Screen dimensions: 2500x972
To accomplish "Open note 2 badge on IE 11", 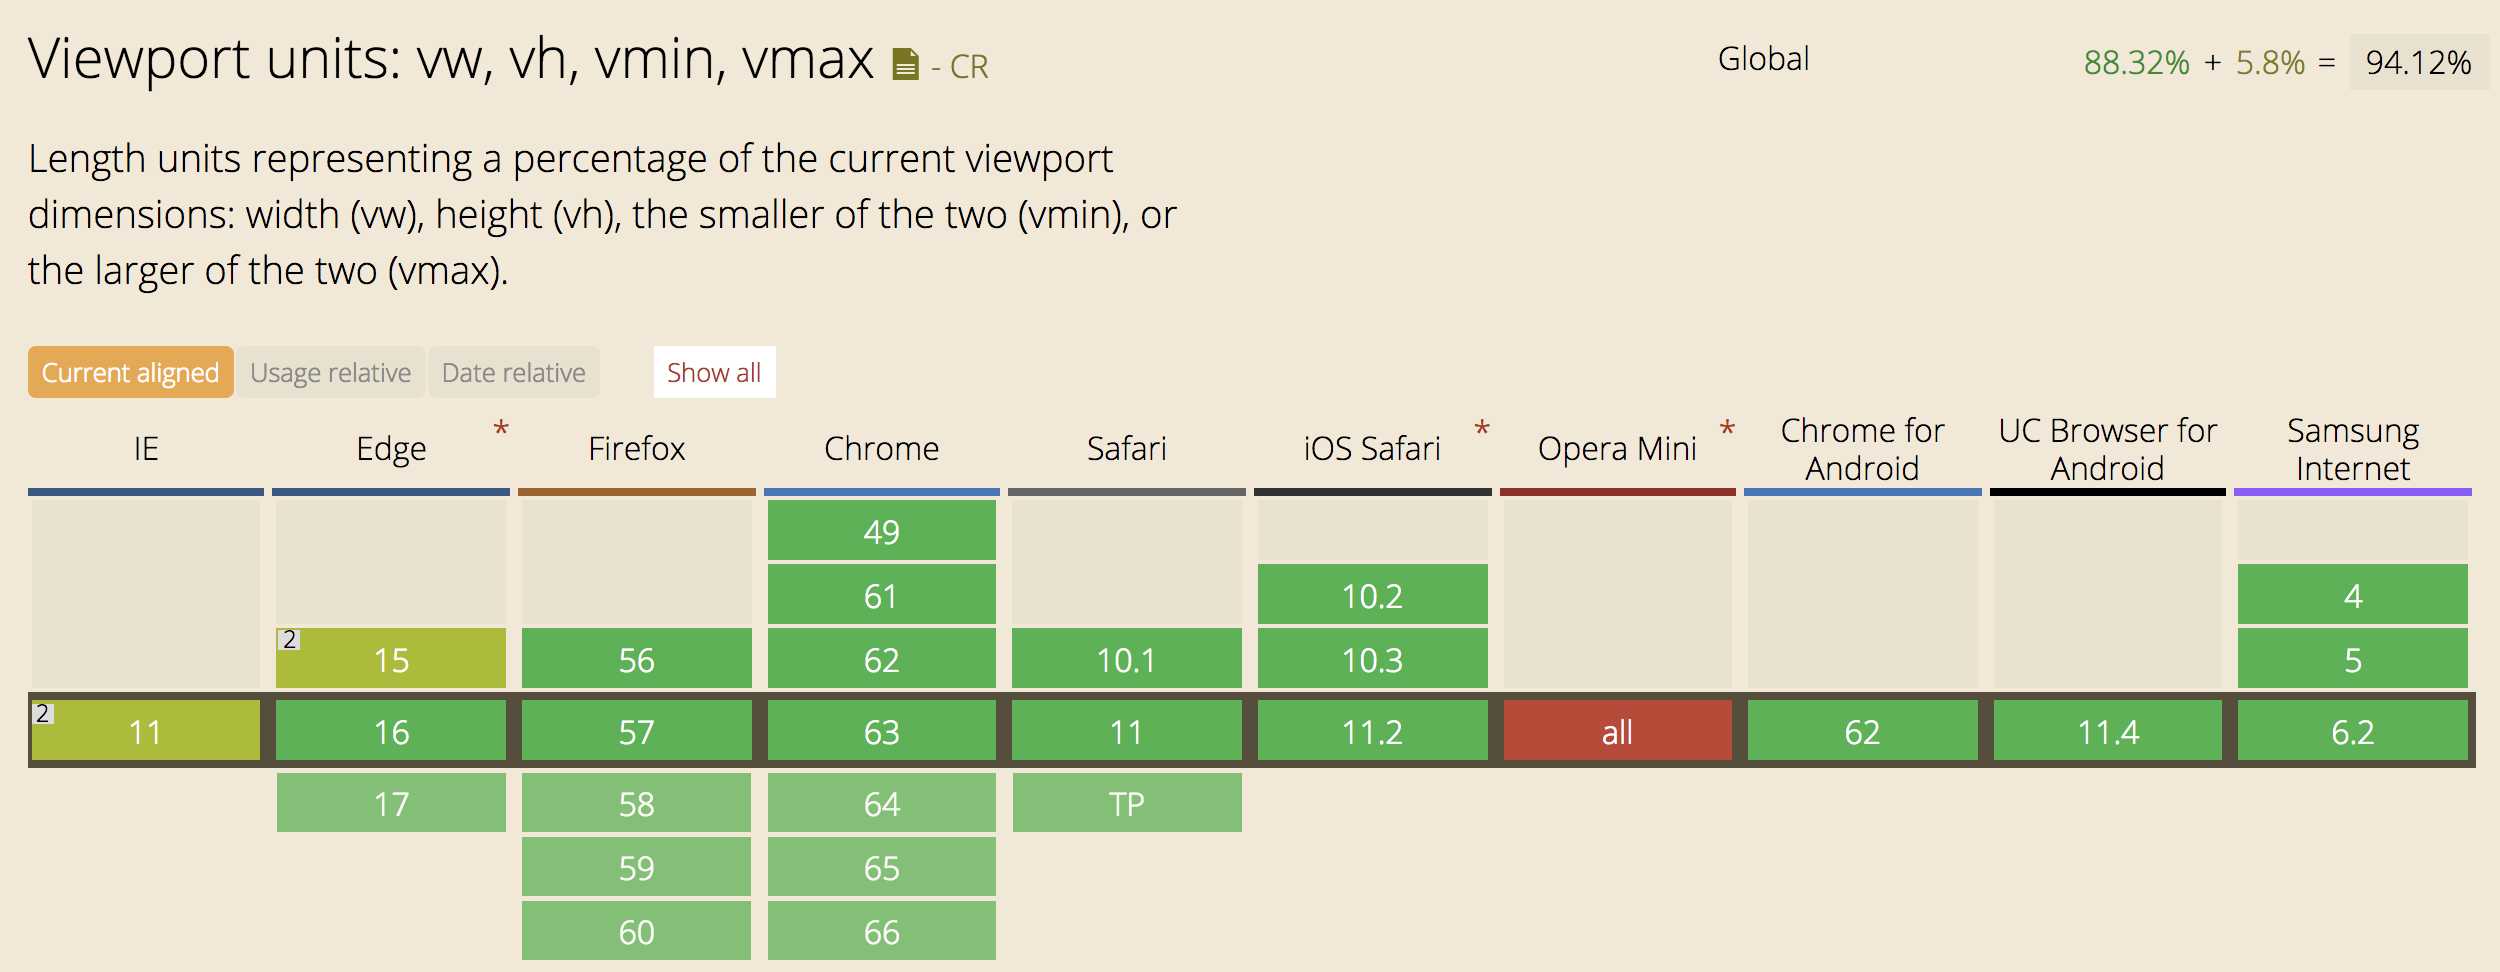I will (42, 714).
